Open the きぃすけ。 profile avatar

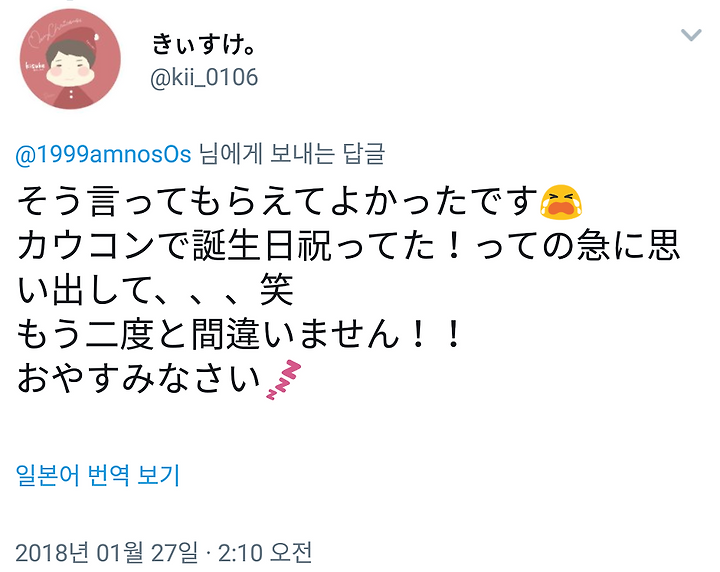pyautogui.click(x=70, y=59)
